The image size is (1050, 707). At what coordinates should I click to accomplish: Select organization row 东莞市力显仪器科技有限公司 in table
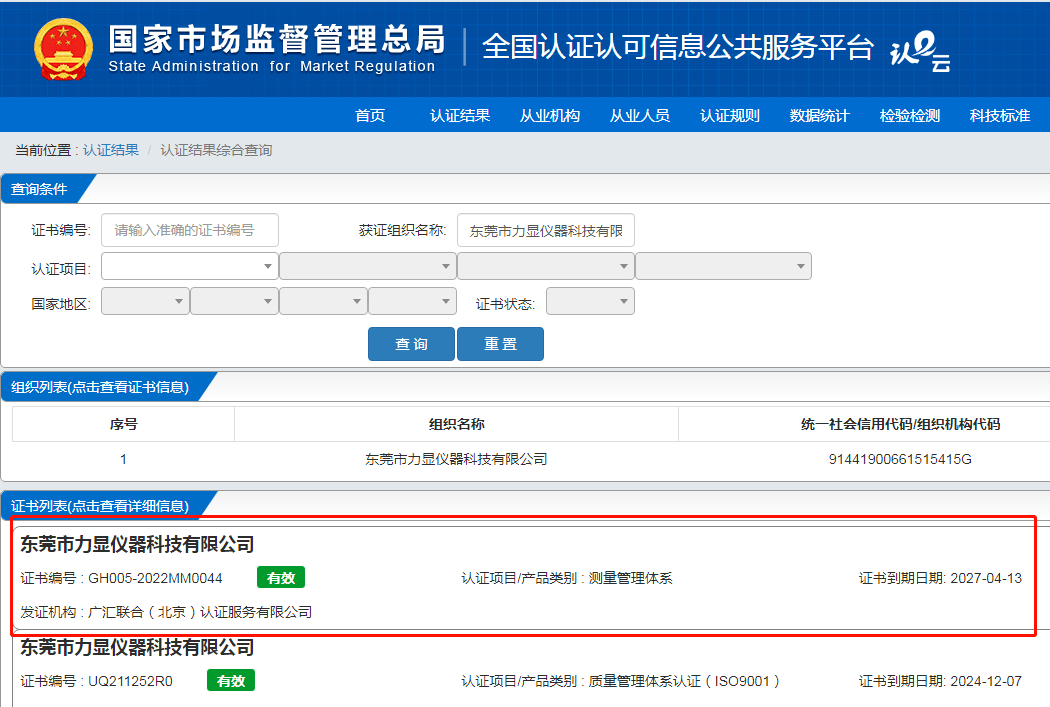[x=456, y=459]
